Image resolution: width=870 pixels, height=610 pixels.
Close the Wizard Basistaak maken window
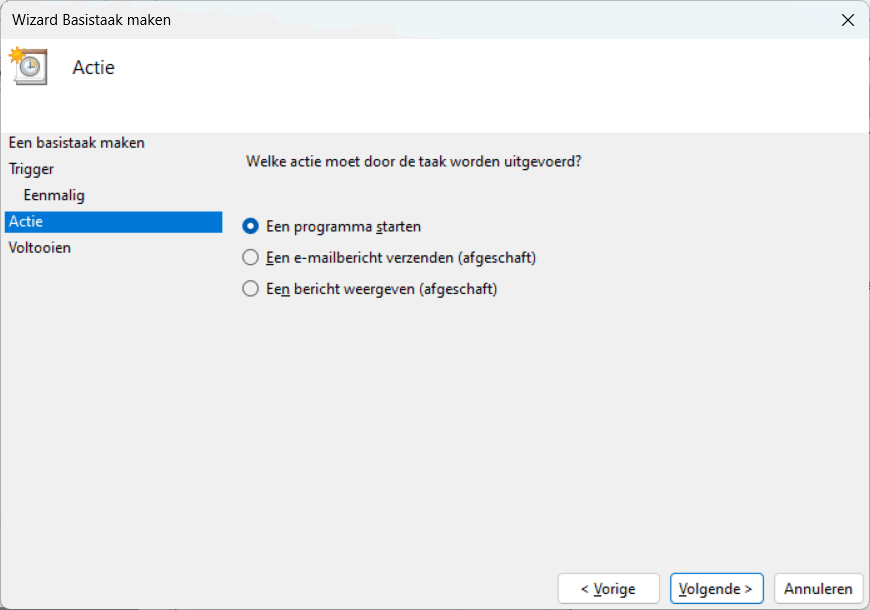coord(847,20)
